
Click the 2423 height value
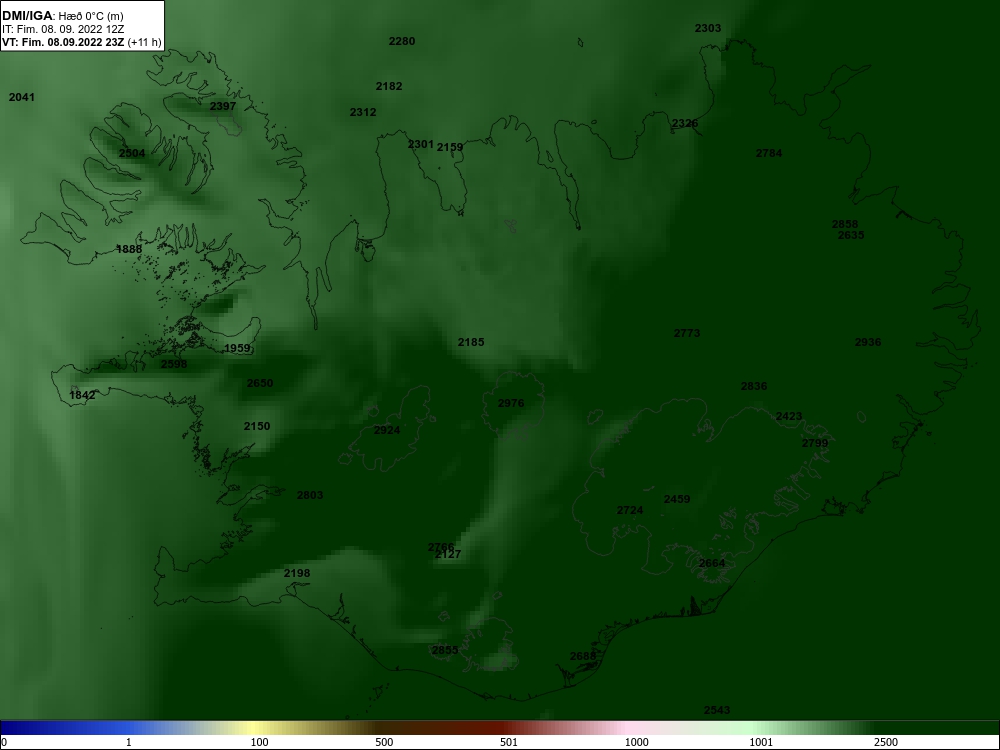(789, 416)
